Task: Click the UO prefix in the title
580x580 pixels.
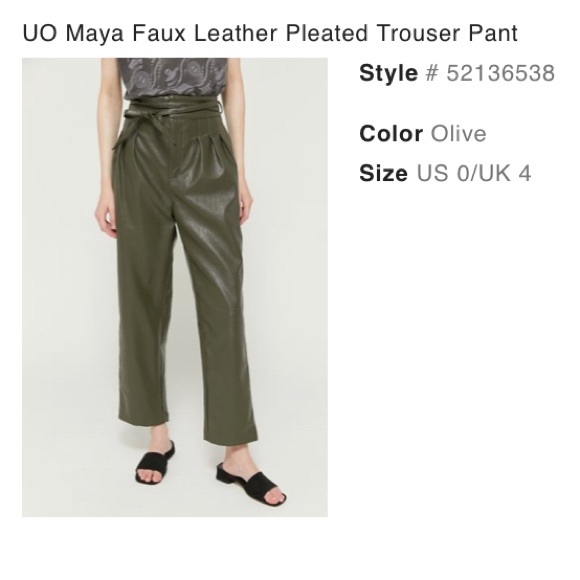Action: tap(40, 33)
